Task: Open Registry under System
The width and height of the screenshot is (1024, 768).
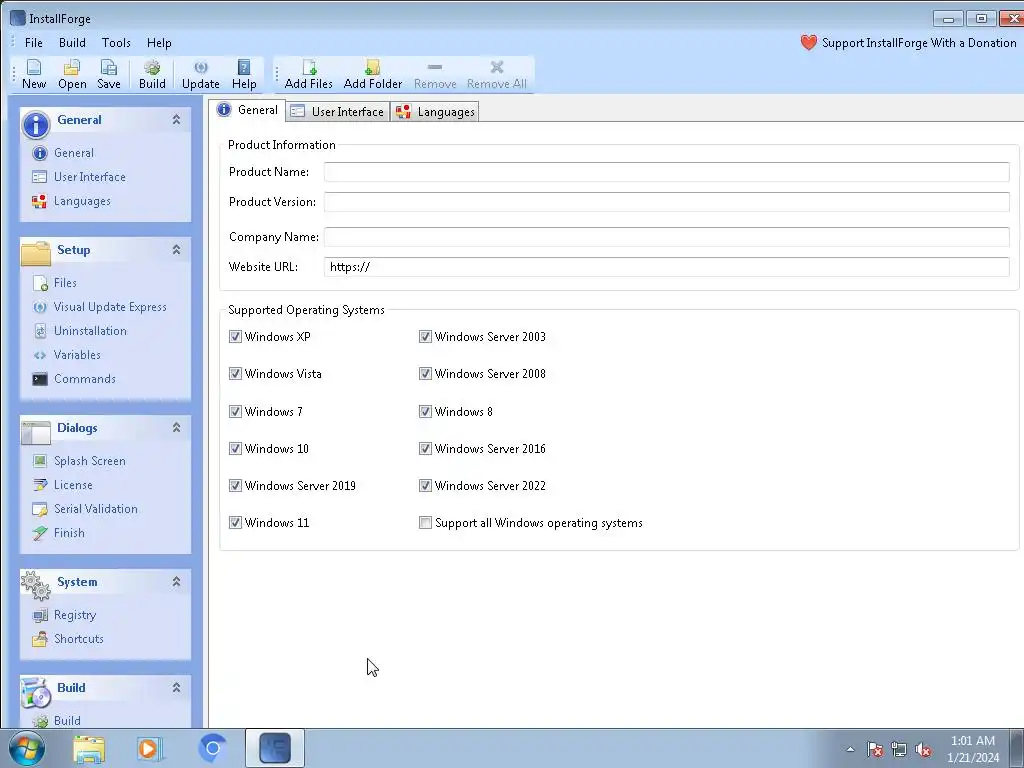Action: tap(64, 615)
